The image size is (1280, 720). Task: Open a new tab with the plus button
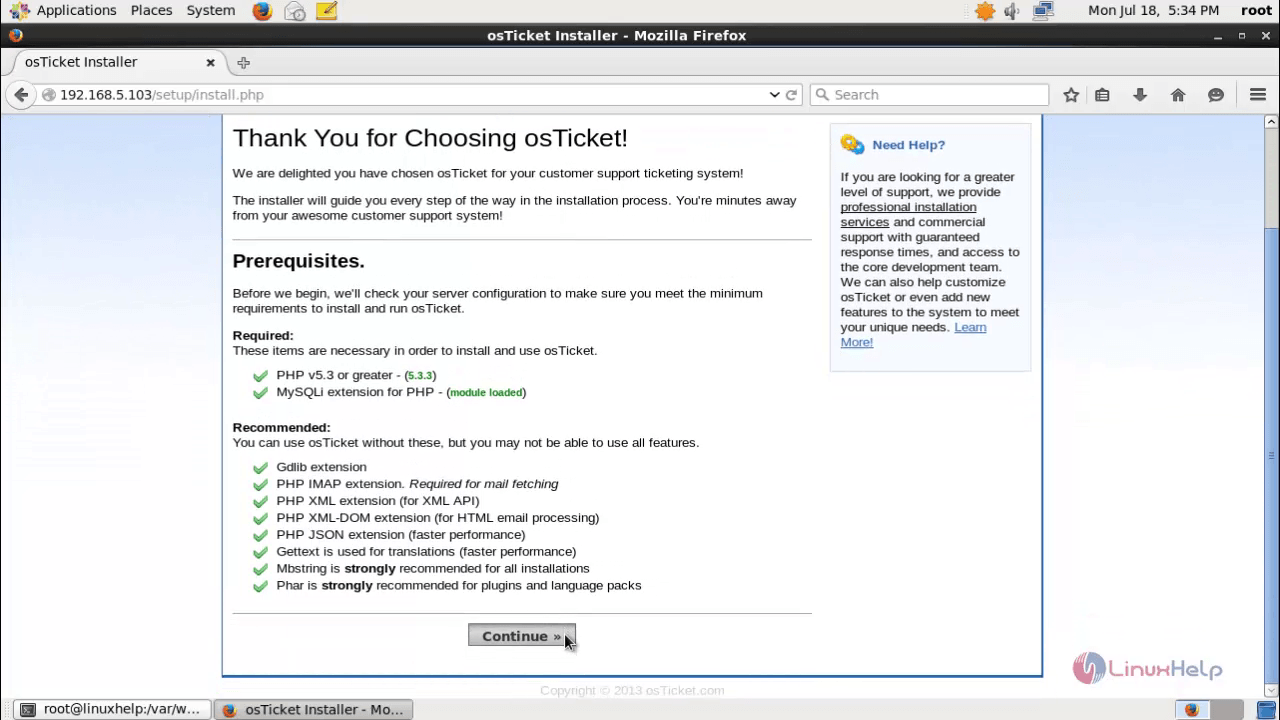click(243, 62)
